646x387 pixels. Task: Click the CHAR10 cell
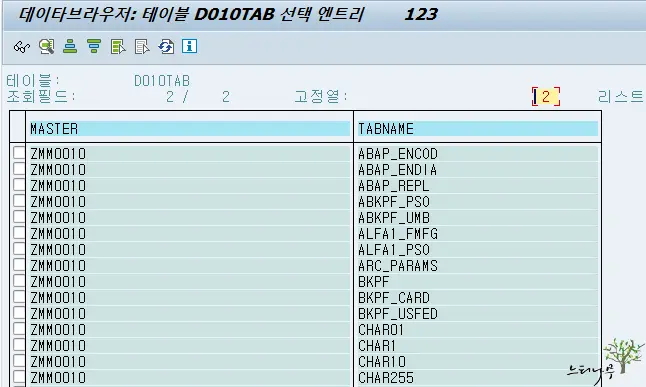click(477, 362)
